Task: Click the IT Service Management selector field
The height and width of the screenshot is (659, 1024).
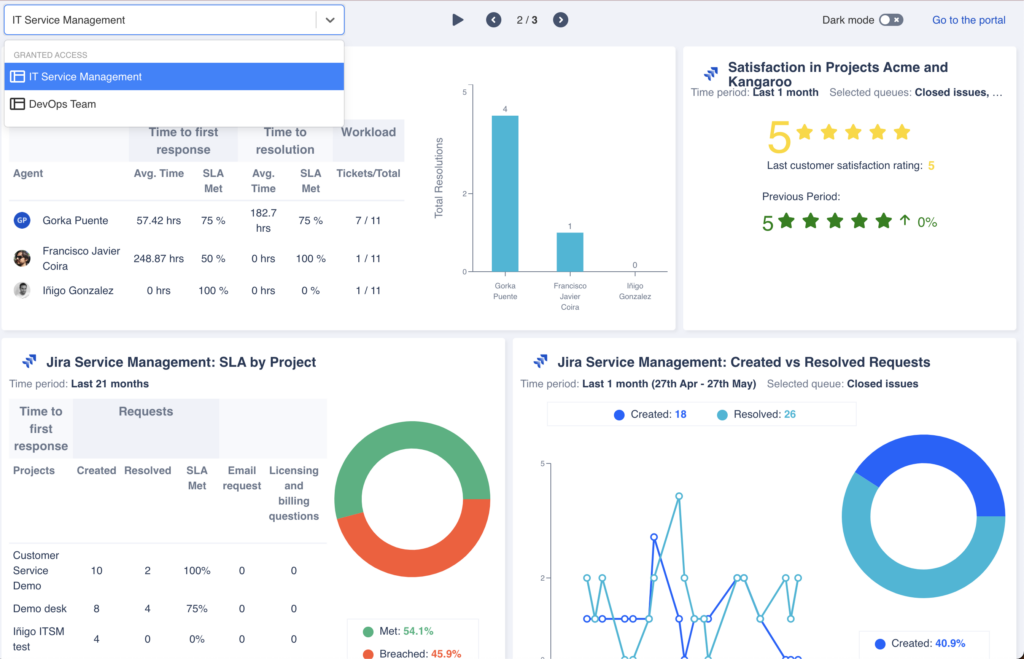Action: point(174,20)
